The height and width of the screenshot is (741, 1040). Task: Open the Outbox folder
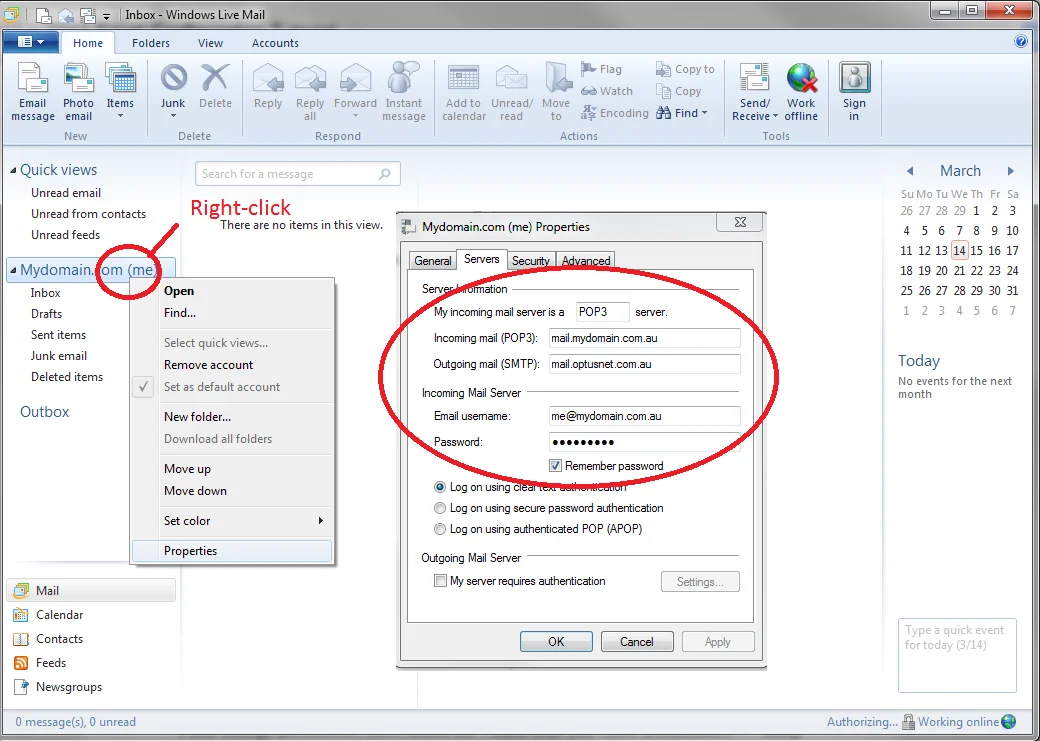44,412
